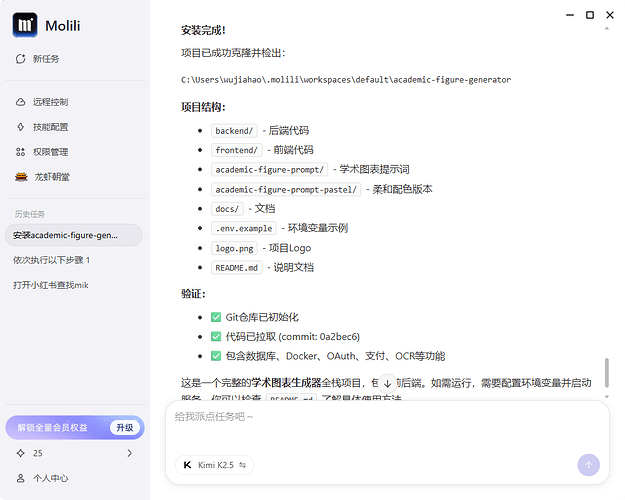The image size is (625, 500).
Task: Click the grid icon beside 权限管理
Action: coord(21,152)
